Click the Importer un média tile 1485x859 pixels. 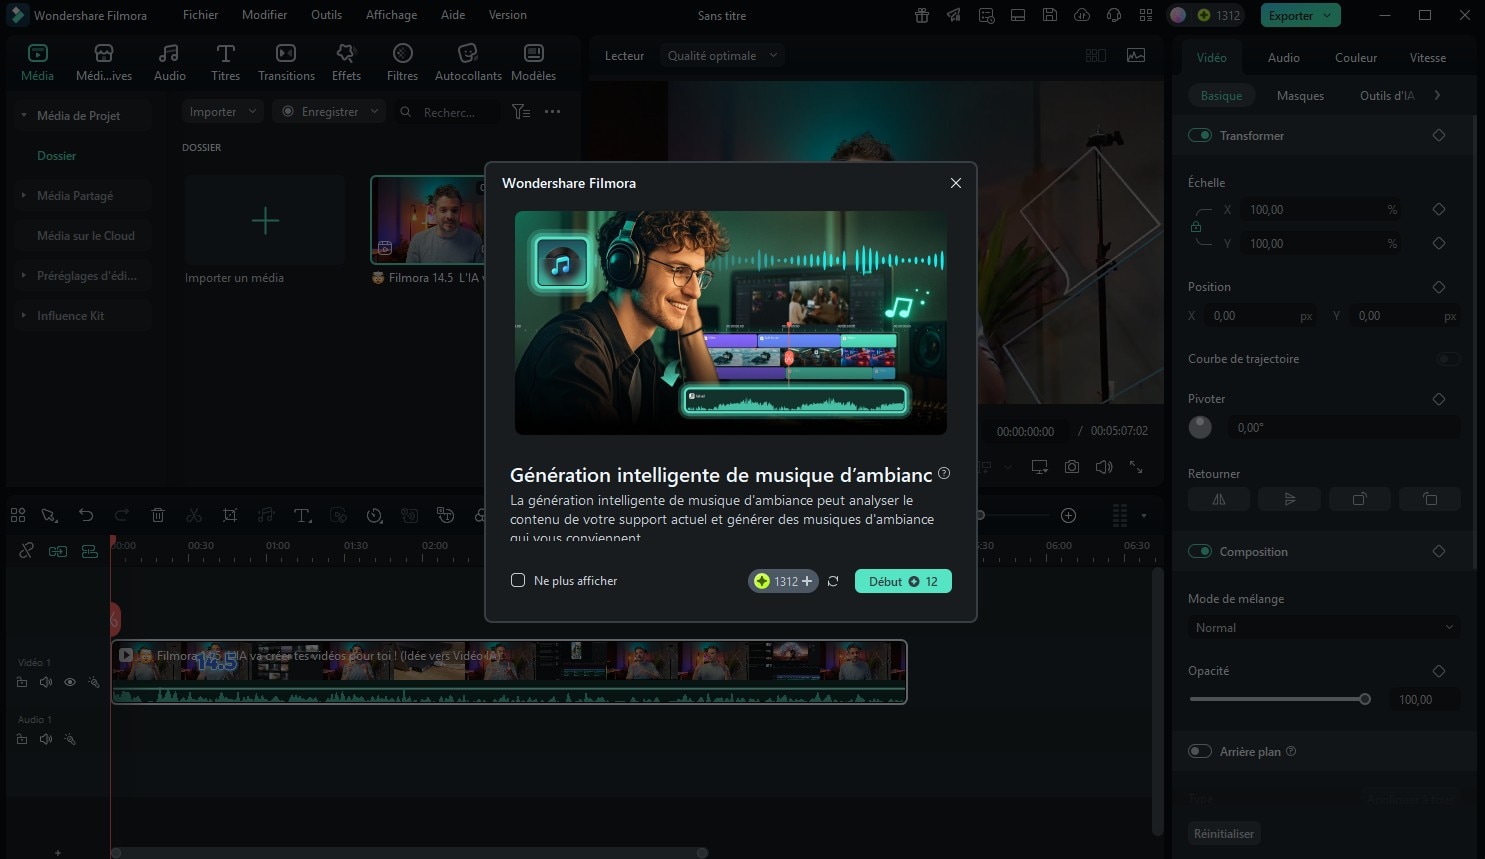click(x=265, y=220)
